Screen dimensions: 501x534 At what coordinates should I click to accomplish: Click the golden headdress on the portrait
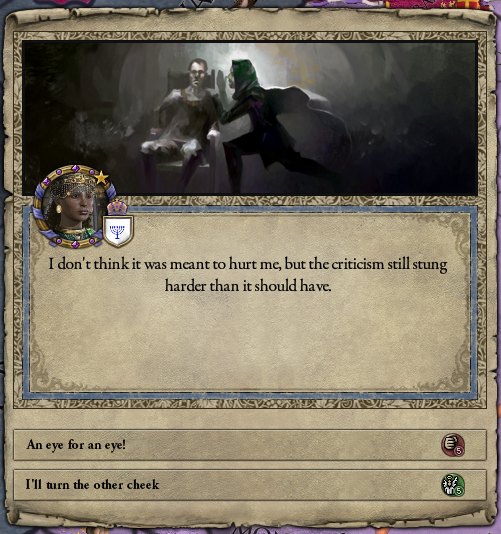pos(73,184)
